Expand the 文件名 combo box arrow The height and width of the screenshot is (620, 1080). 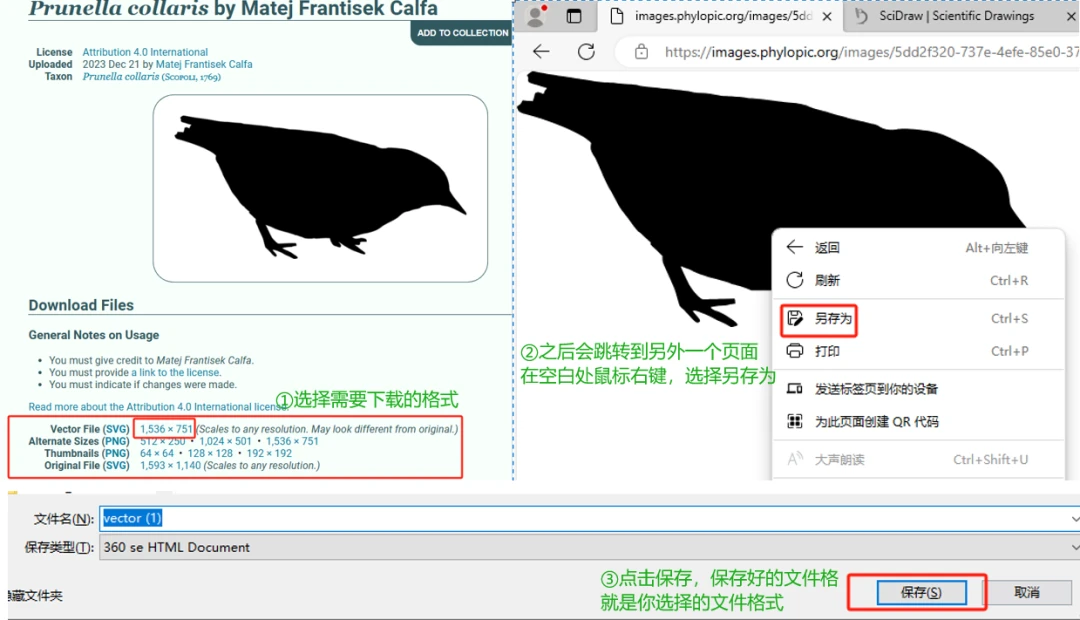pyautogui.click(x=1074, y=519)
